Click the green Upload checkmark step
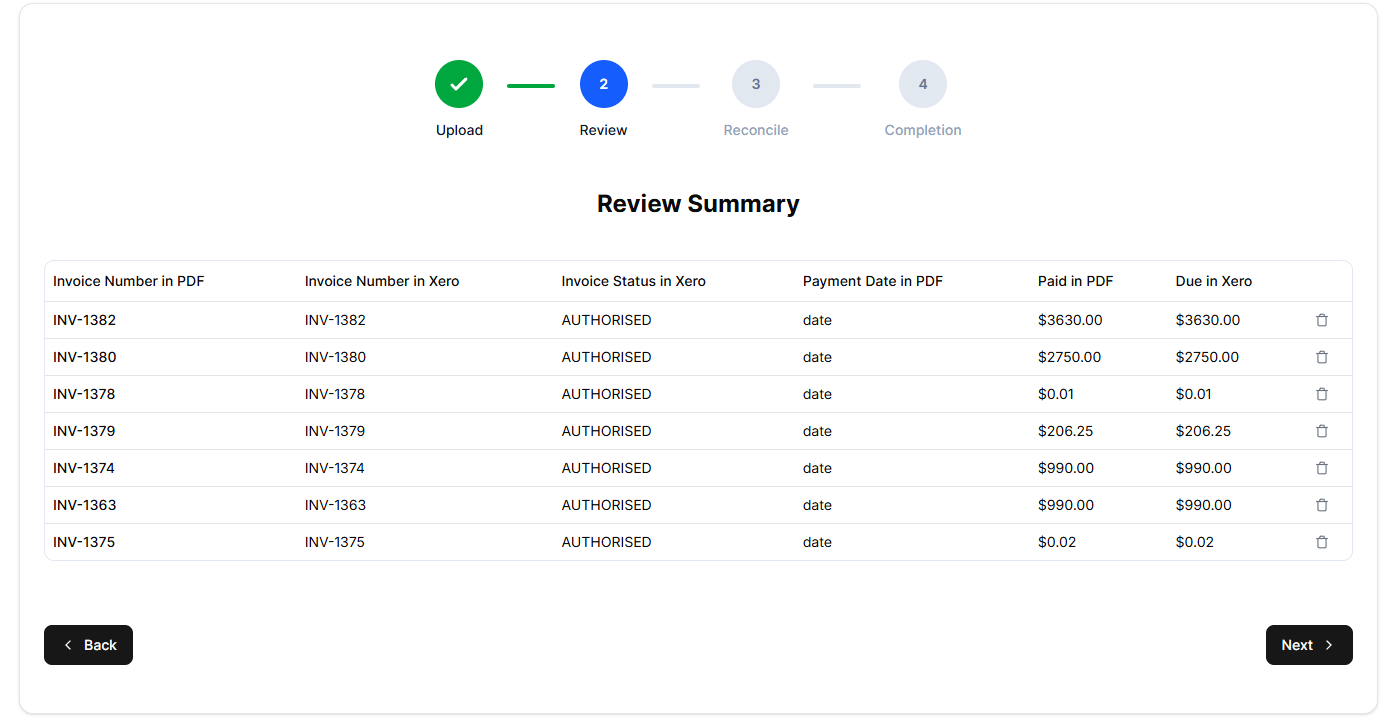Image resolution: width=1384 pixels, height=723 pixels. (x=459, y=84)
